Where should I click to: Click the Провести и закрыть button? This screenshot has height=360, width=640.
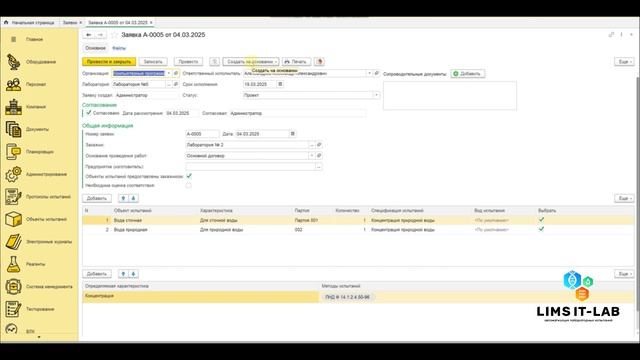tap(109, 62)
